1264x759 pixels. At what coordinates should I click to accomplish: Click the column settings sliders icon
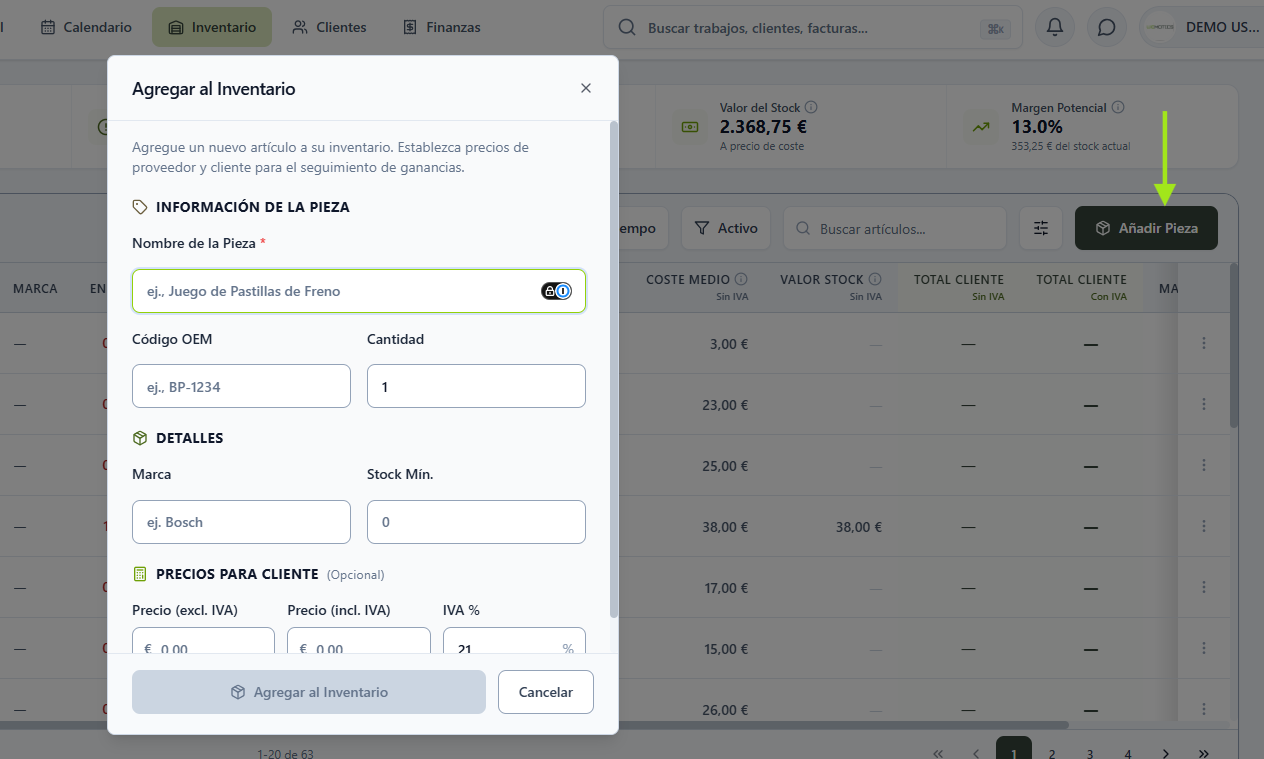(x=1041, y=228)
